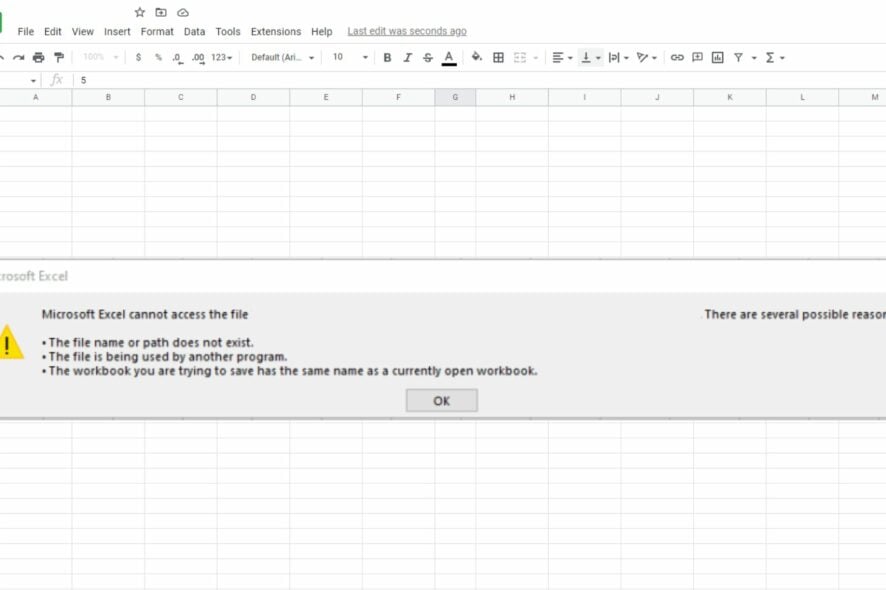Select column A header
This screenshot has height=590, width=886.
36,97
